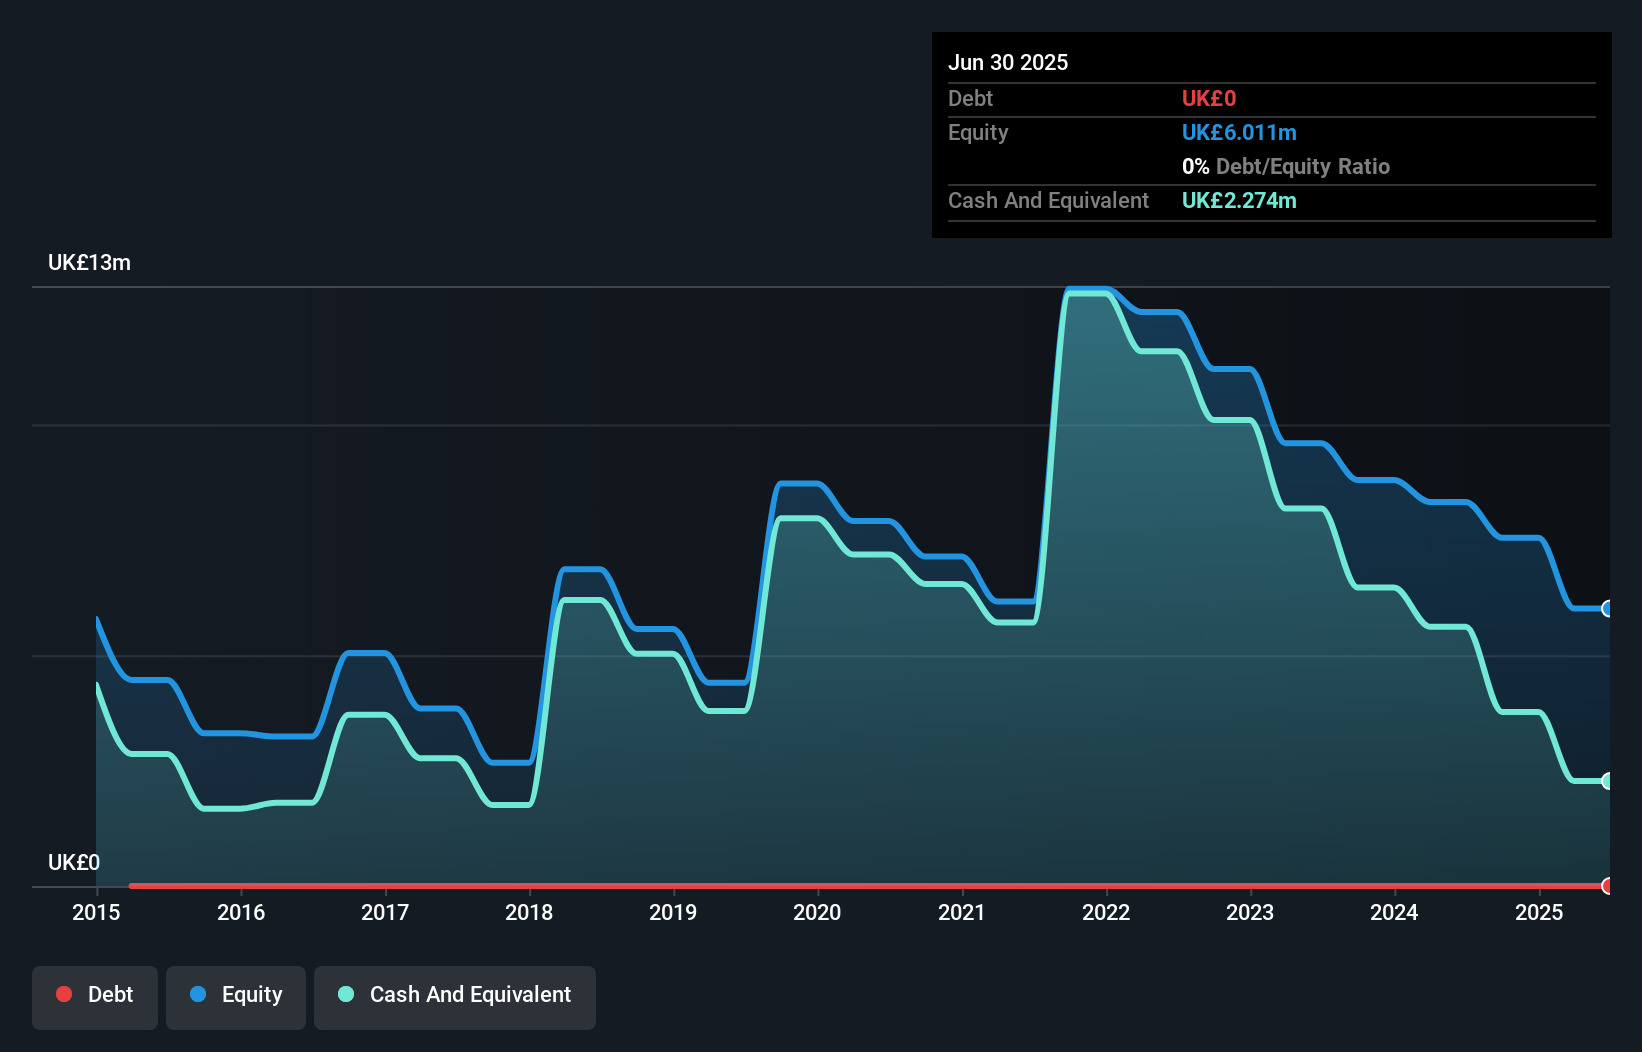Click the red Debt legend dot
Image resolution: width=1642 pixels, height=1052 pixels.
pyautogui.click(x=63, y=994)
